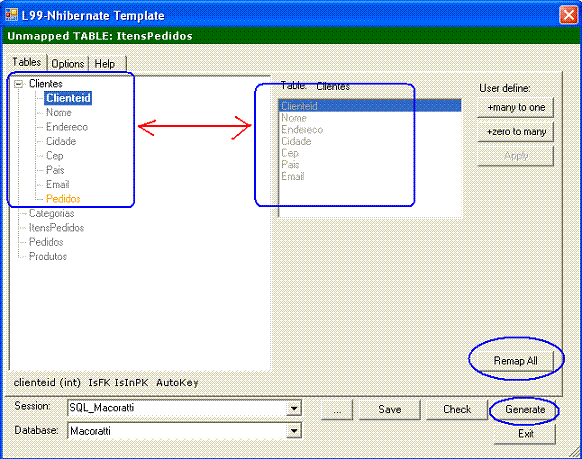Select the Pedidos item under Clientes
The image size is (582, 459).
pos(63,199)
